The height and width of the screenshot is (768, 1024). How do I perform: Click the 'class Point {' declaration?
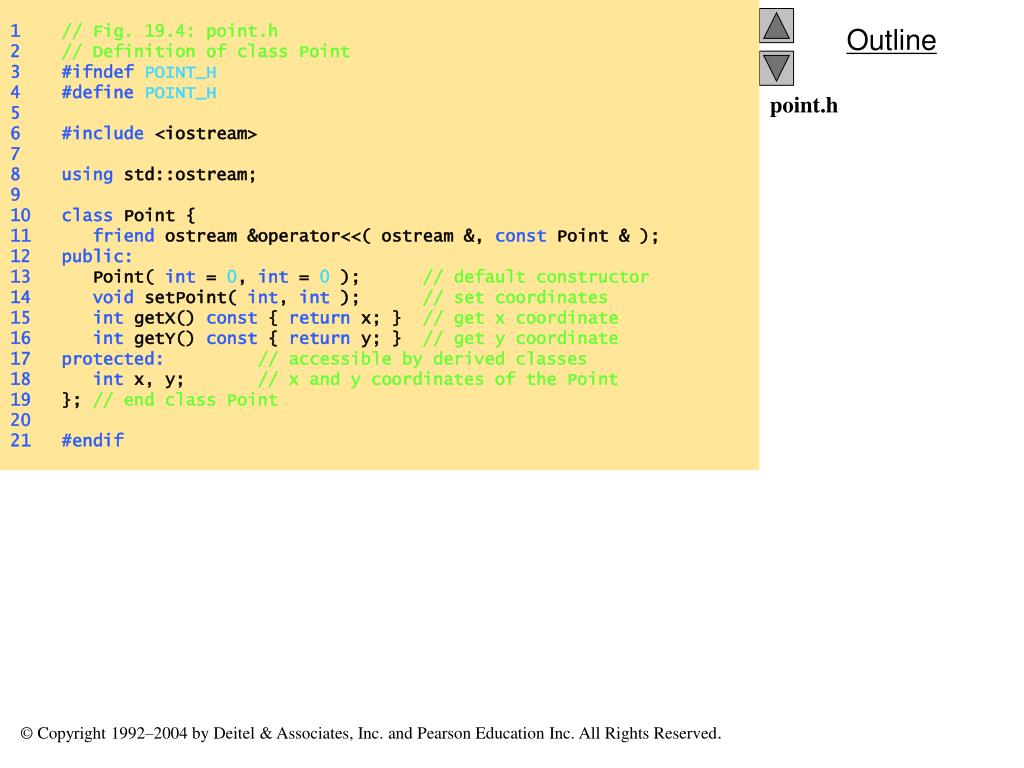(128, 216)
